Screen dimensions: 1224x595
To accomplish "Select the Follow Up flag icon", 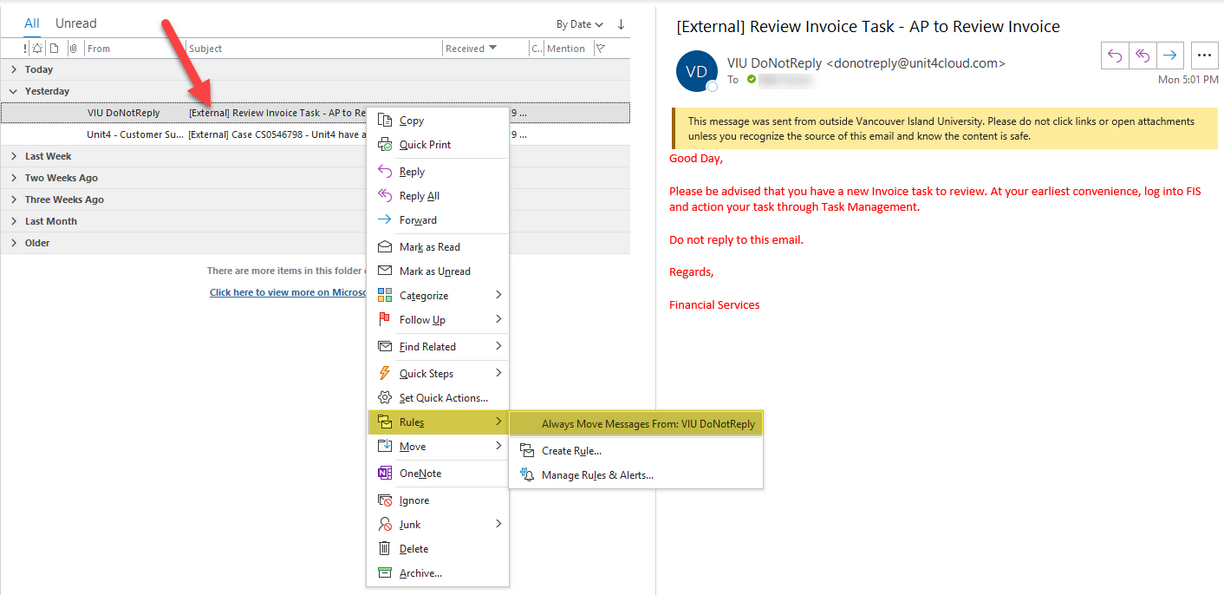I will click(x=385, y=319).
